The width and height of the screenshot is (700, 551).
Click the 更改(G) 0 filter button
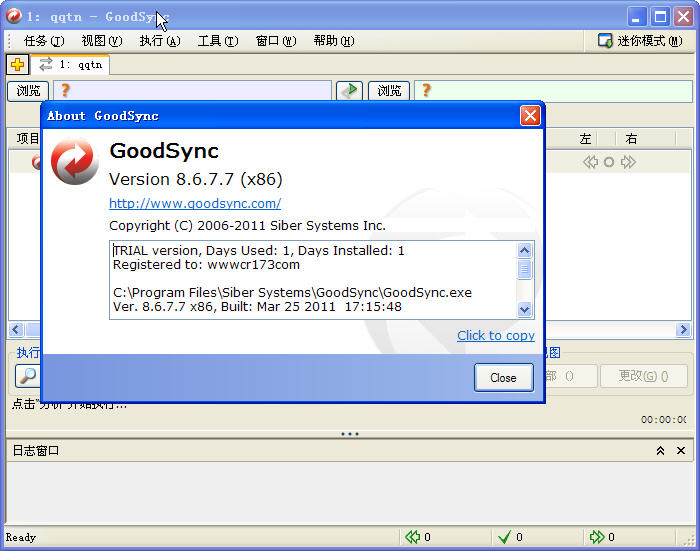(x=643, y=376)
